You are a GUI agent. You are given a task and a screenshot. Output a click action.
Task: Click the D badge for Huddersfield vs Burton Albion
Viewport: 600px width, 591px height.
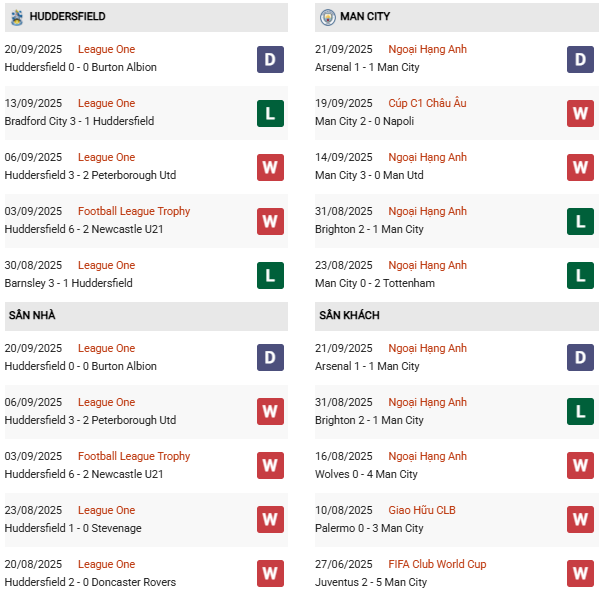tap(270, 59)
